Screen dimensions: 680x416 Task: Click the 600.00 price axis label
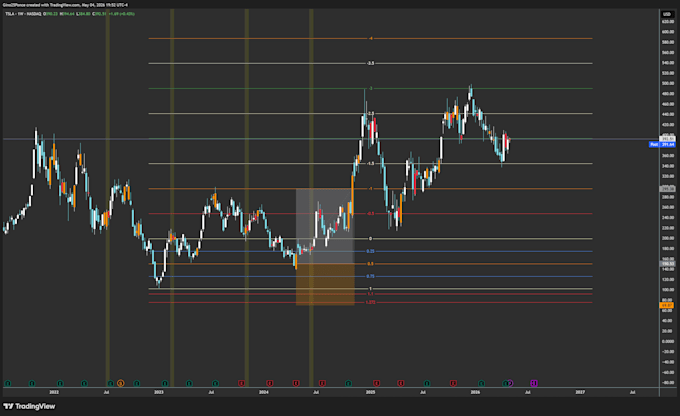coord(668,32)
